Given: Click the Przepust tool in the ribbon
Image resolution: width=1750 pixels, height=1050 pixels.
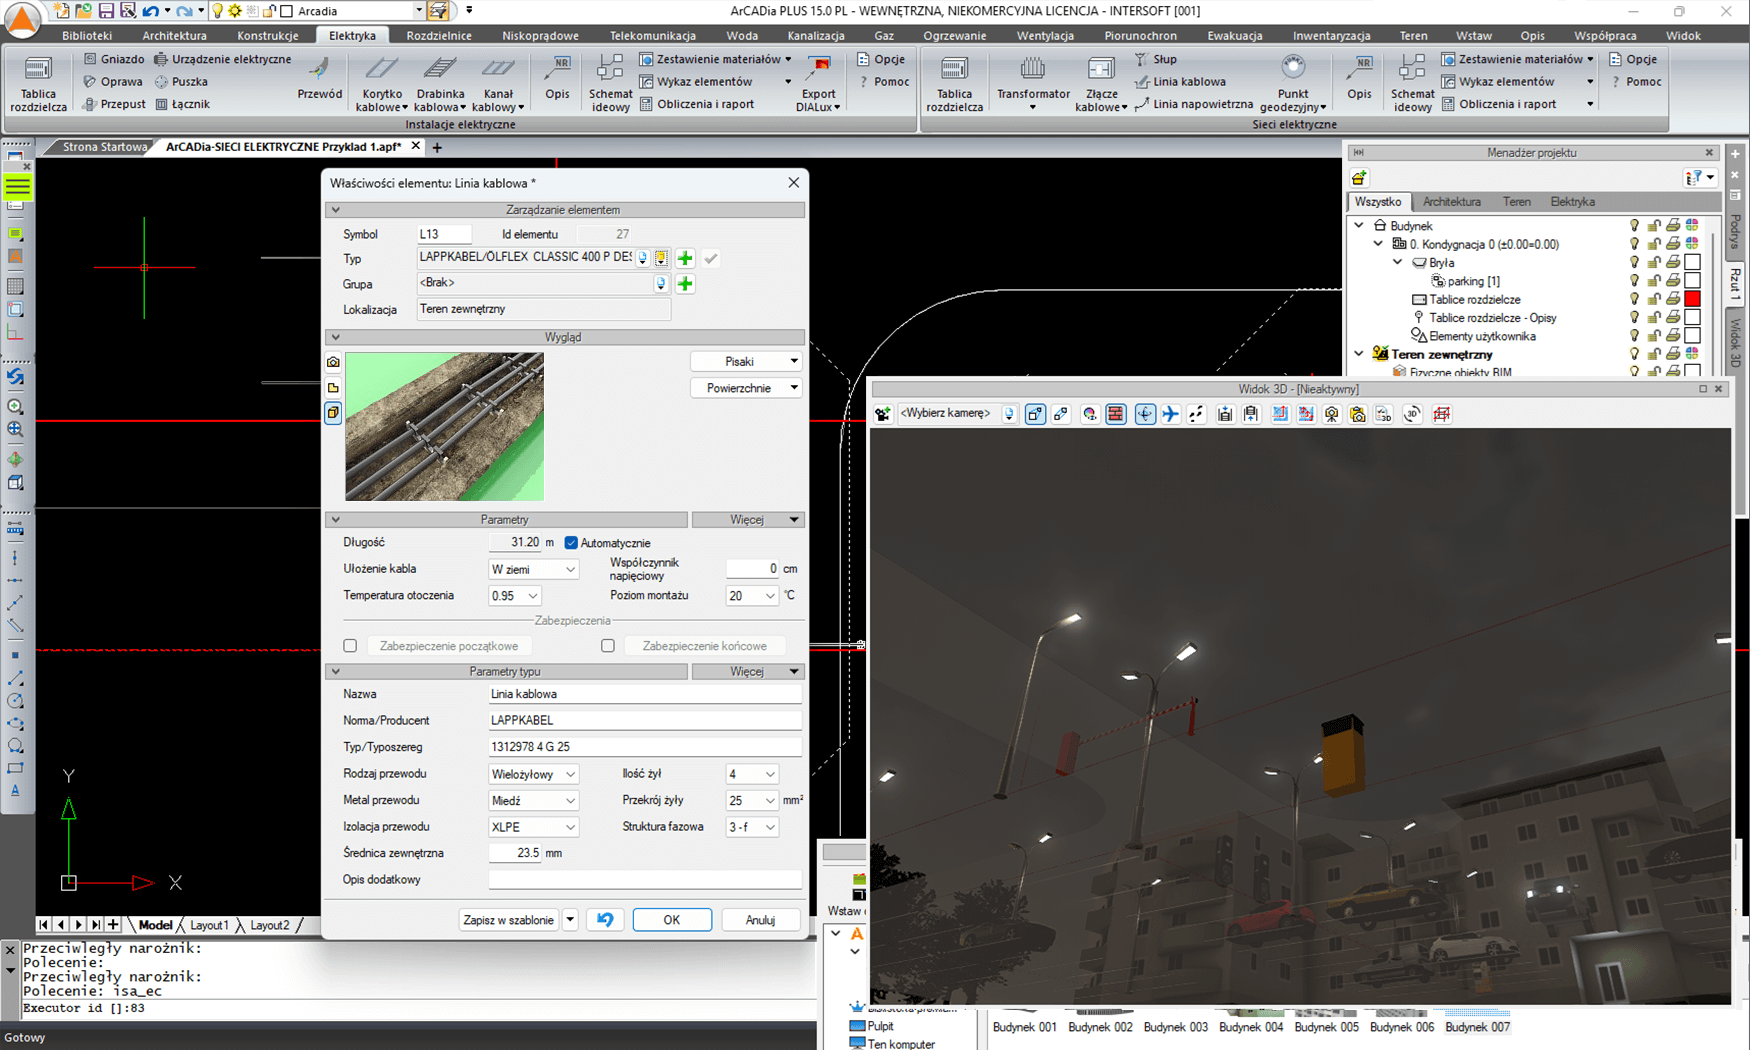Looking at the screenshot, I should pos(114,103).
